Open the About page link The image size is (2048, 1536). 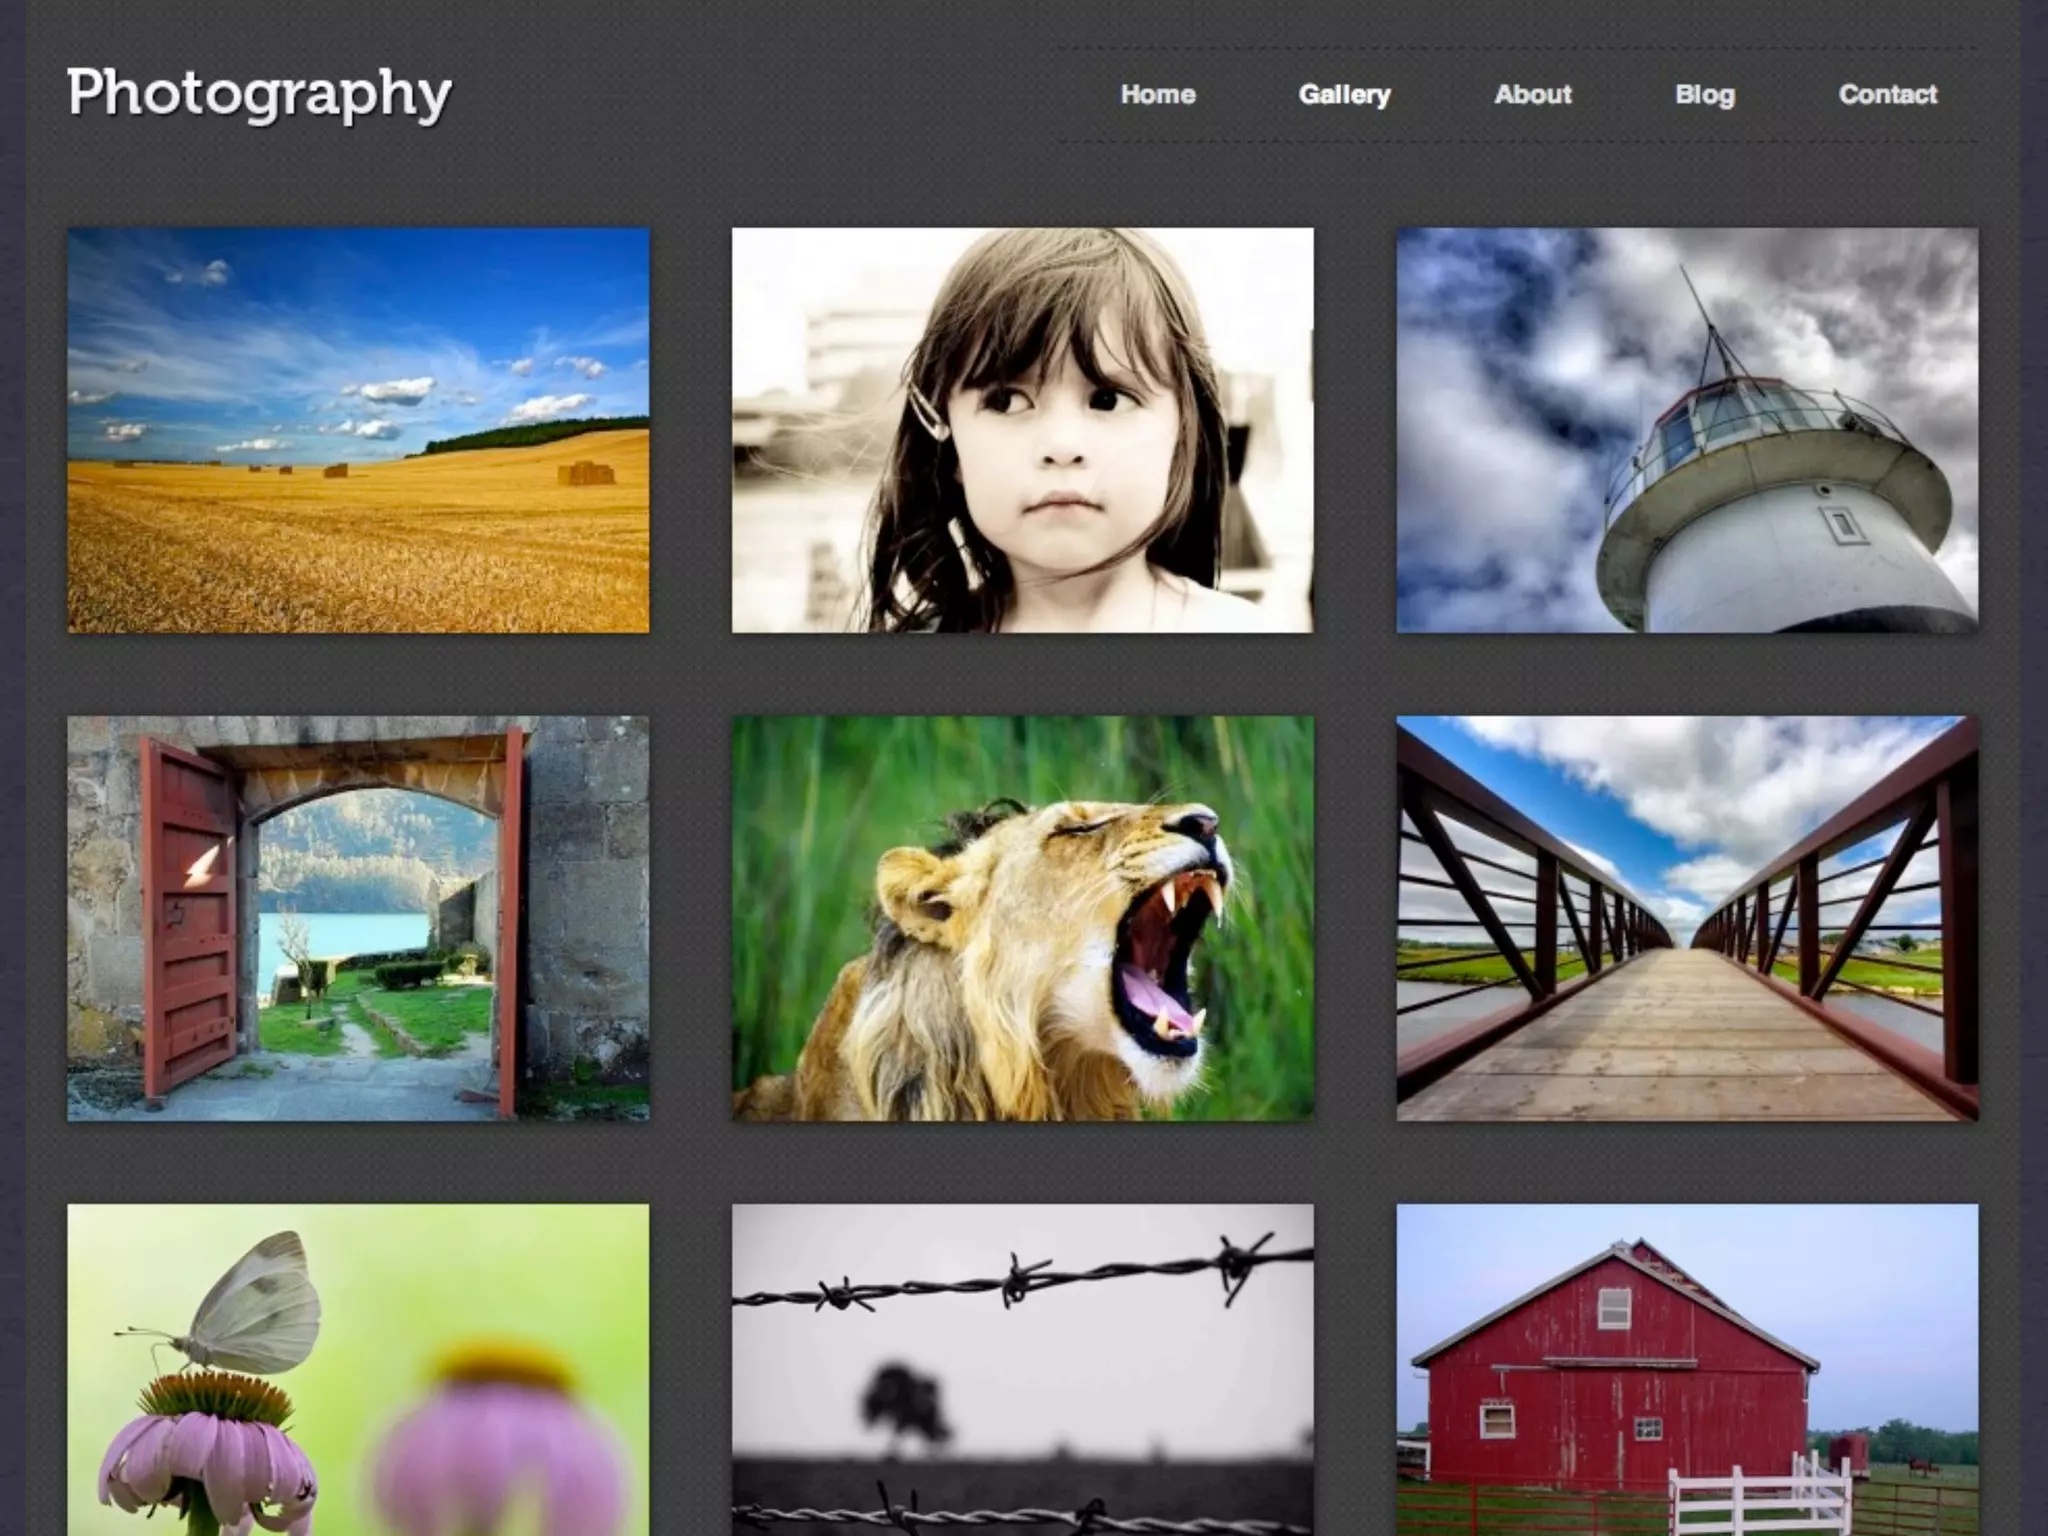click(x=1532, y=95)
